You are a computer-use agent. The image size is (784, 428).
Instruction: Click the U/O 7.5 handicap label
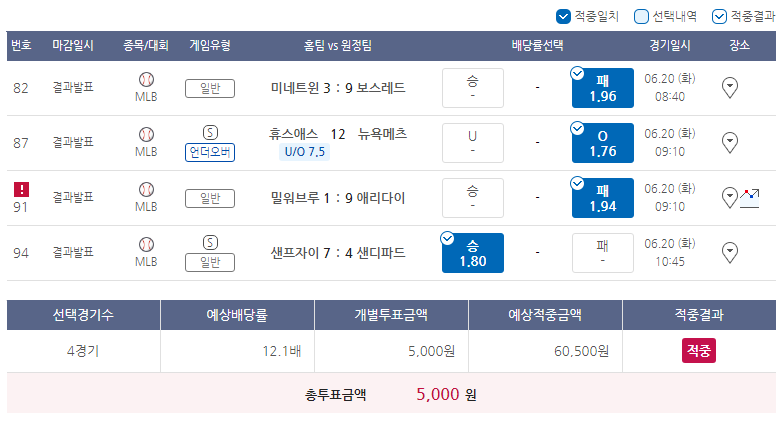click(304, 152)
